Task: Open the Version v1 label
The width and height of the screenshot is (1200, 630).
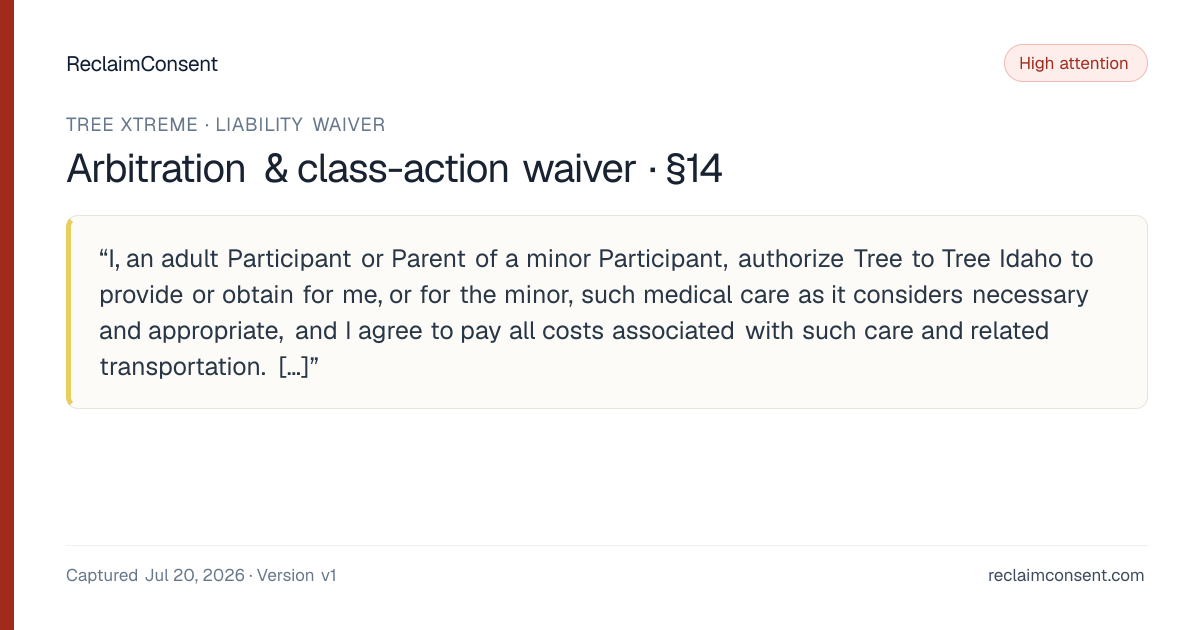Action: point(297,575)
